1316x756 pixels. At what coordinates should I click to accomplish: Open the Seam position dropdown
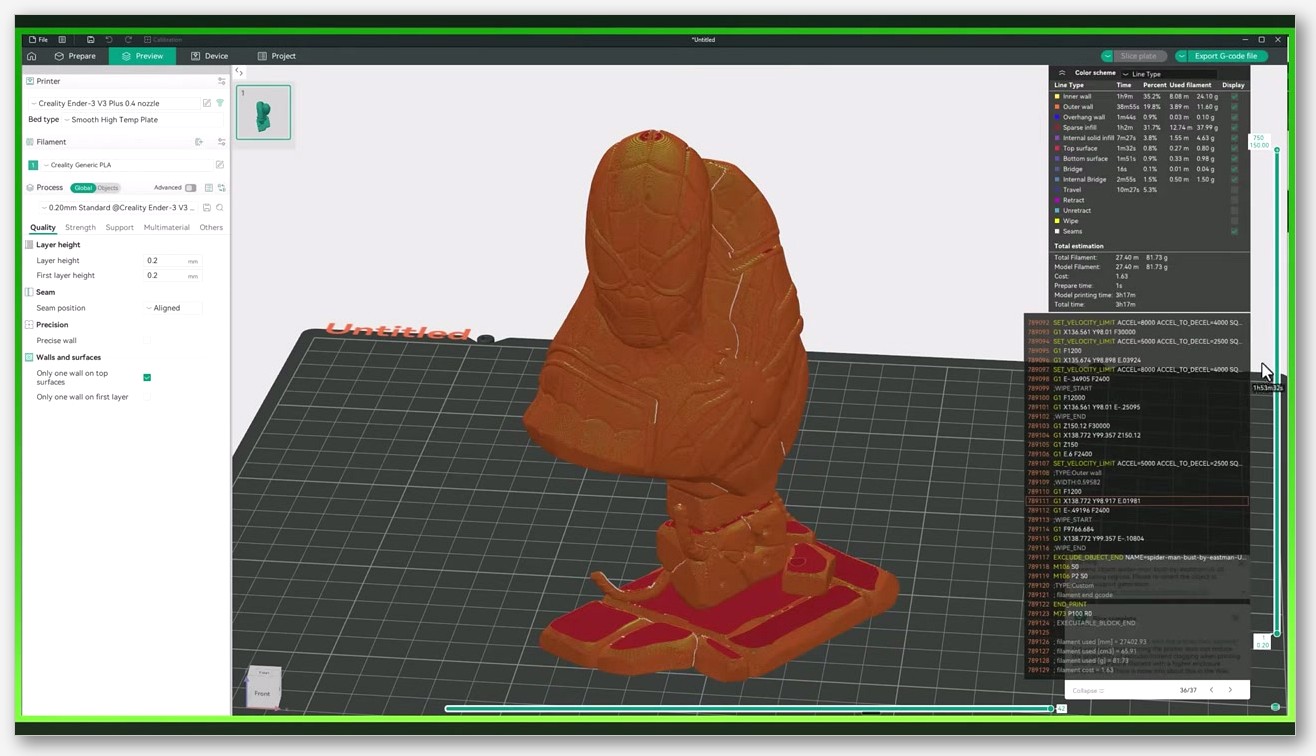pos(173,308)
